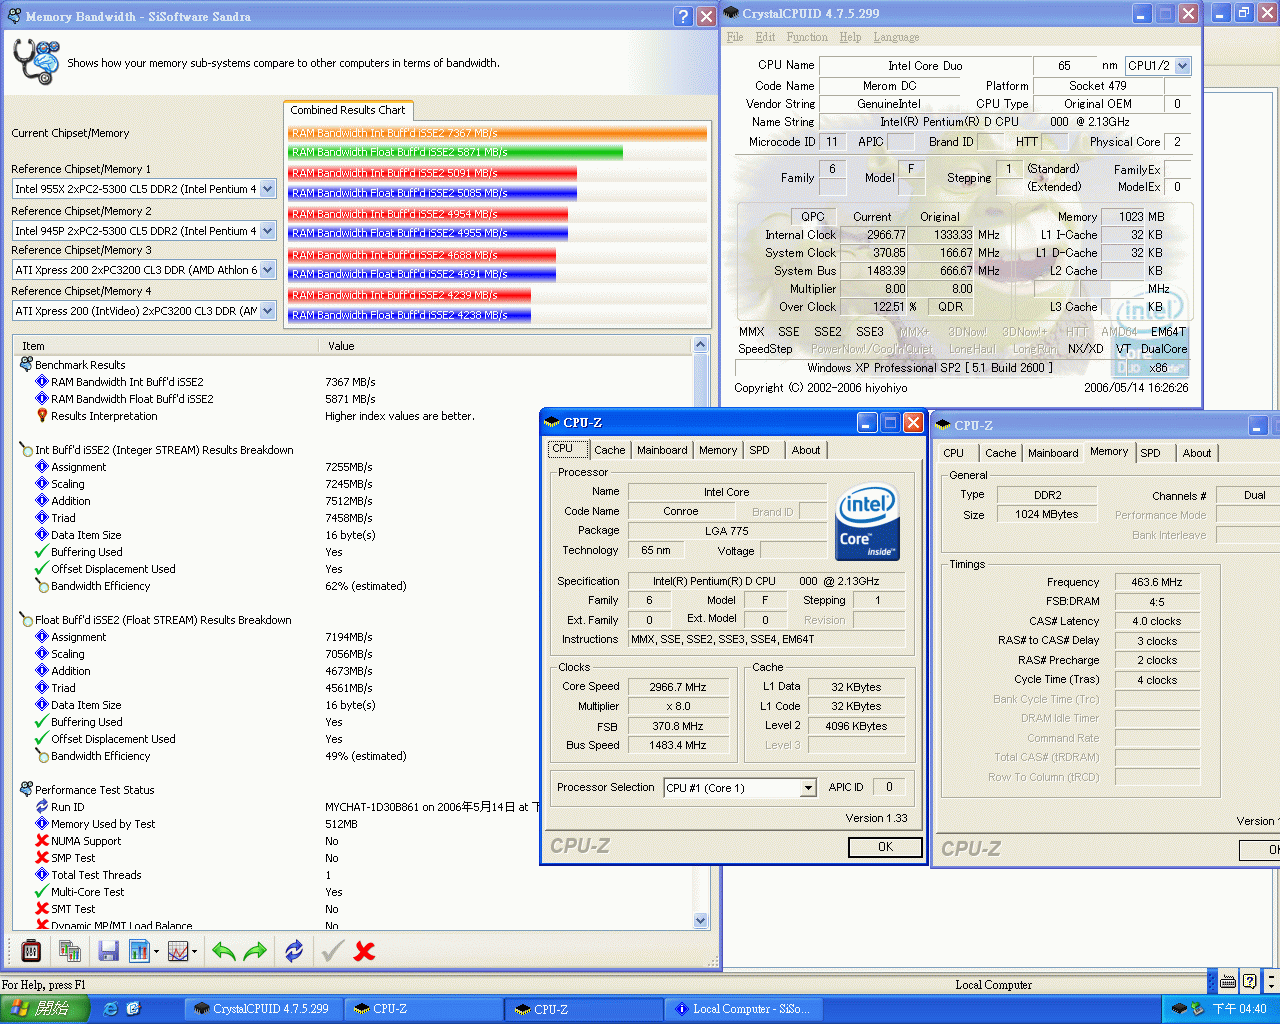Click the green back arrow in Sandra toolbar
The height and width of the screenshot is (1024, 1280).
pyautogui.click(x=224, y=951)
